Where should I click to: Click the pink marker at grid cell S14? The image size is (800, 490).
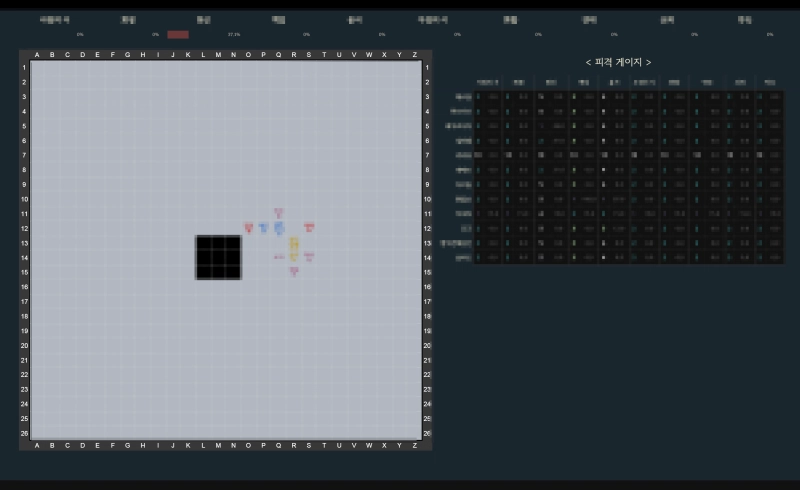coord(309,257)
